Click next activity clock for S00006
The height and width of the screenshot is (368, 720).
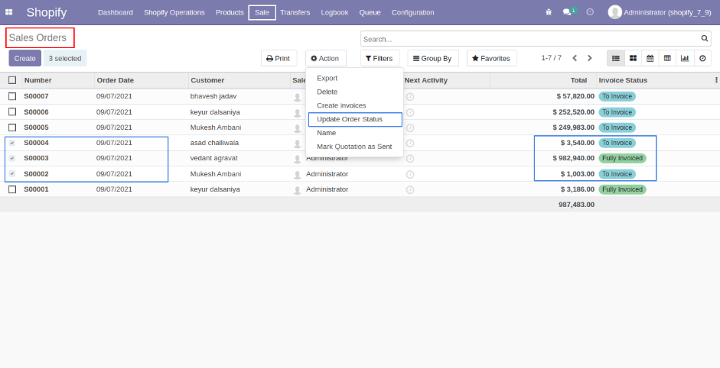[410, 113]
